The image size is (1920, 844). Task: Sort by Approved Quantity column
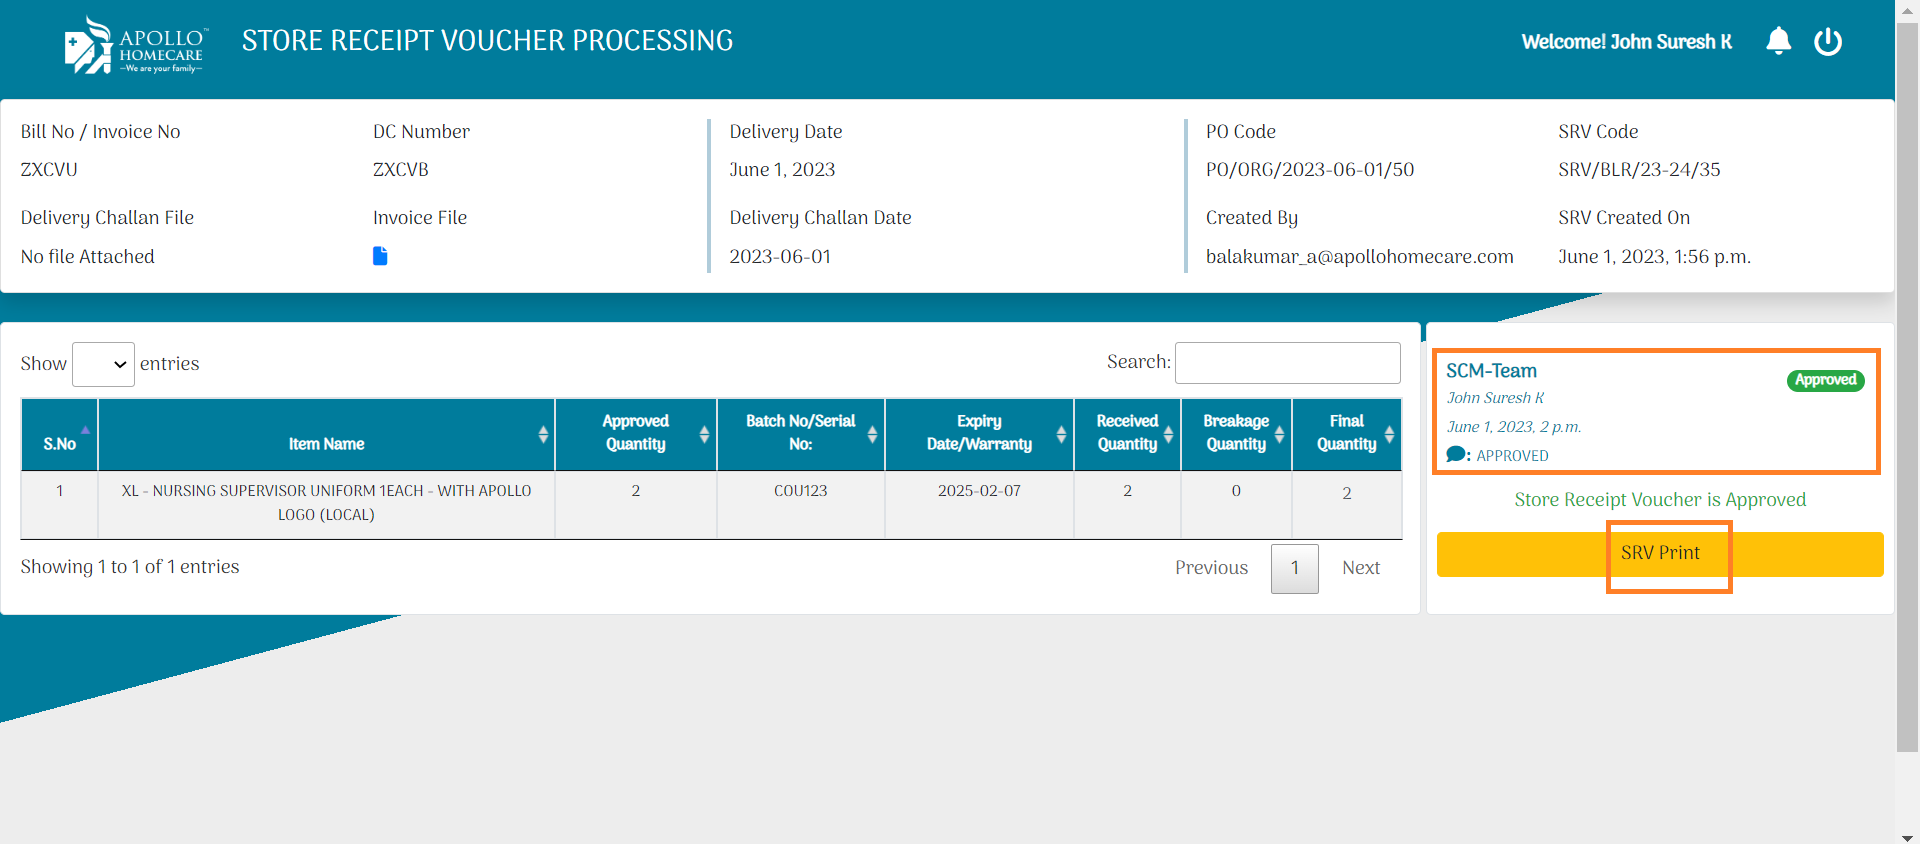coord(635,433)
